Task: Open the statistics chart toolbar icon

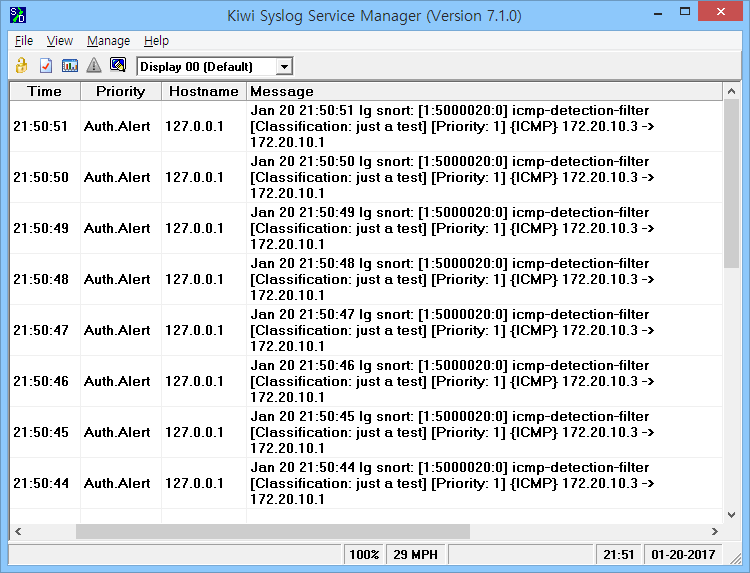Action: [x=70, y=66]
